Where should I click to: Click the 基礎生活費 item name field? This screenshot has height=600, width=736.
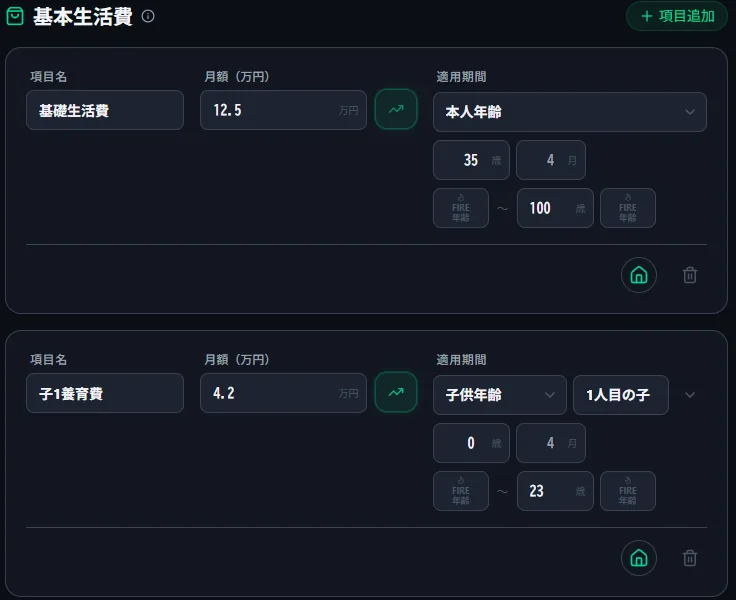tap(105, 110)
